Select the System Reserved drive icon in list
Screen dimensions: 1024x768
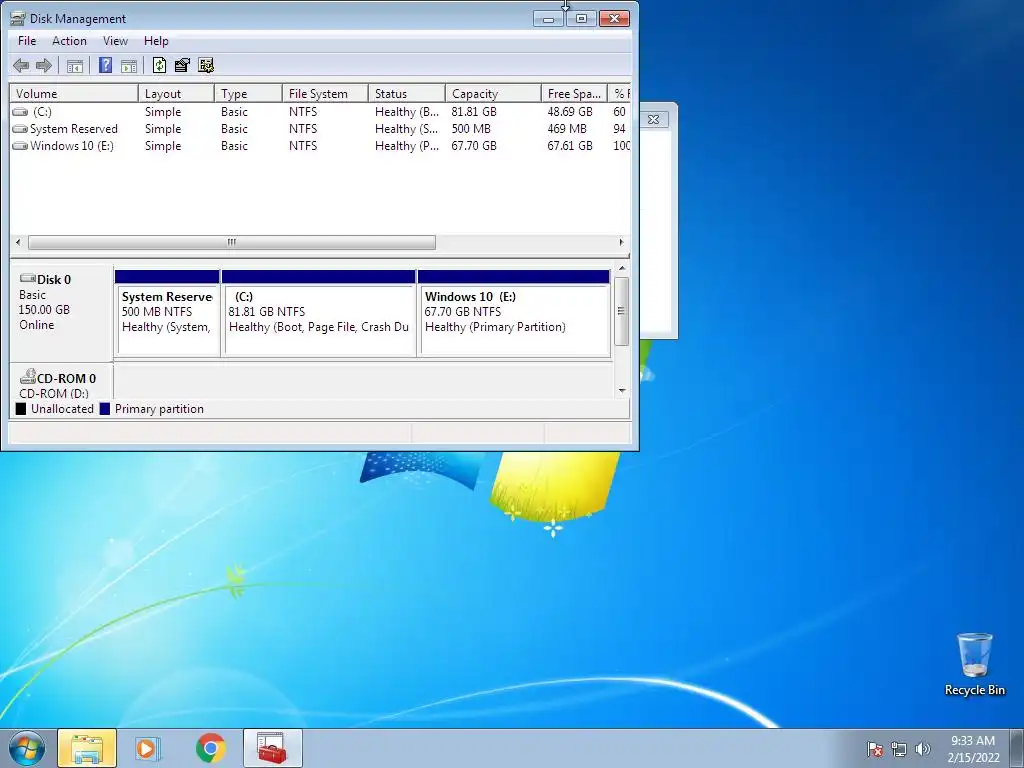click(20, 129)
